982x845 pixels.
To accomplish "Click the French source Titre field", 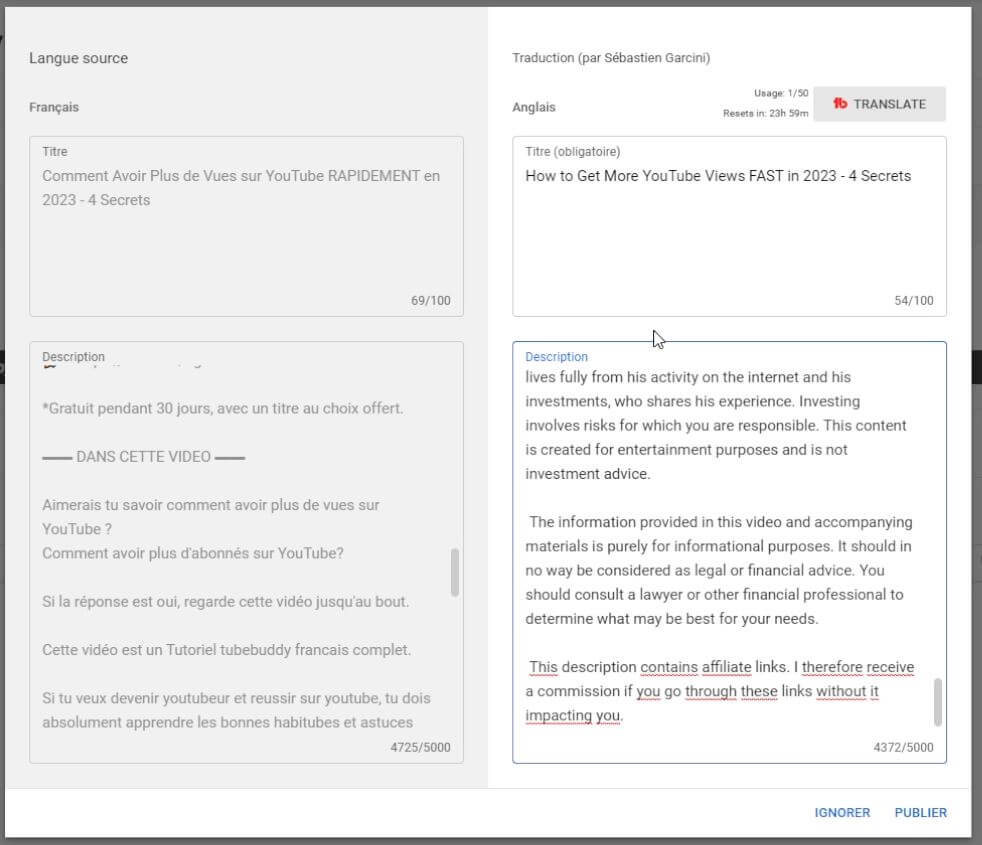I will [x=246, y=226].
